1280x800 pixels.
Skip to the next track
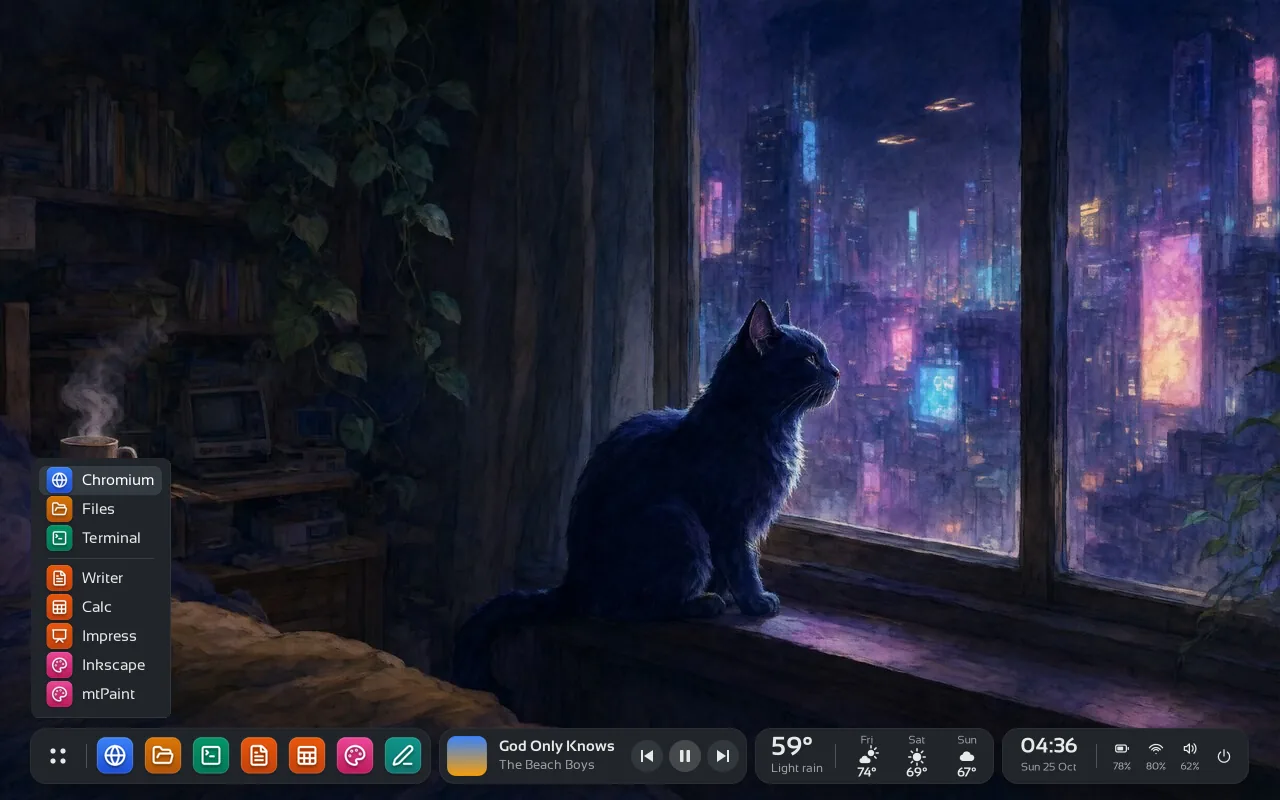pos(723,756)
